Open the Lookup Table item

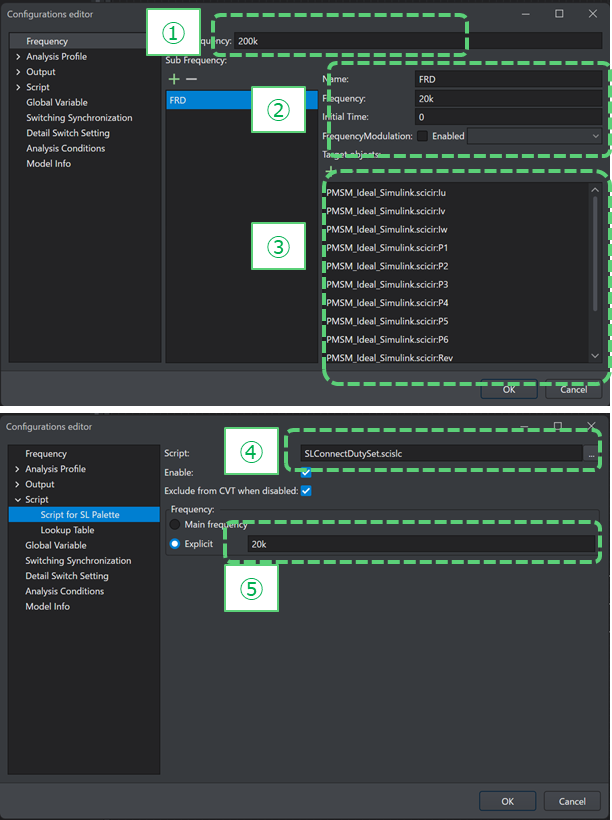coord(67,530)
